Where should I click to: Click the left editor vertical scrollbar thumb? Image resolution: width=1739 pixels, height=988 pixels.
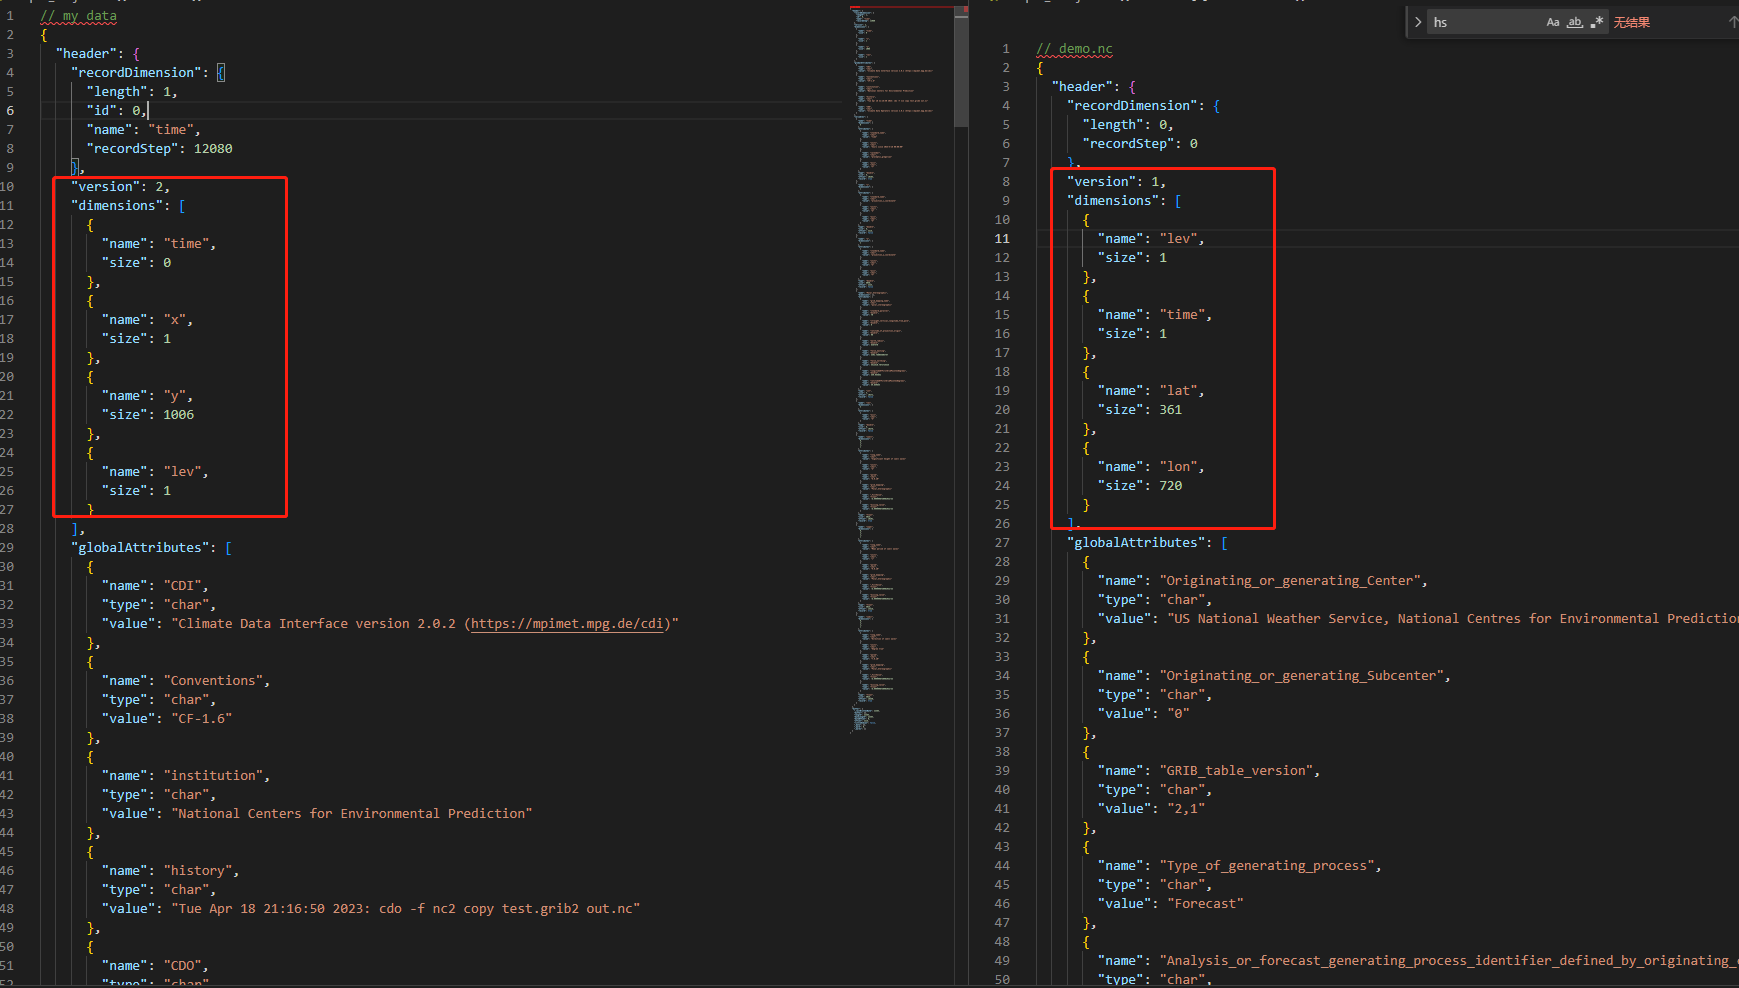pos(961,66)
